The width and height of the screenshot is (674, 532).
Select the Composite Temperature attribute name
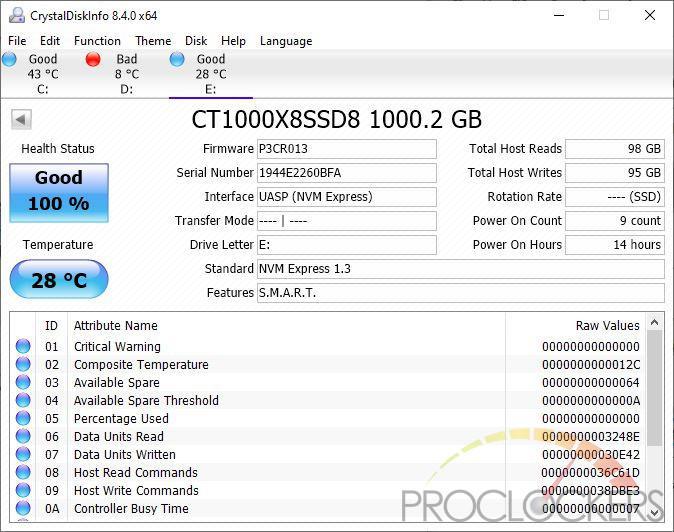(x=141, y=364)
